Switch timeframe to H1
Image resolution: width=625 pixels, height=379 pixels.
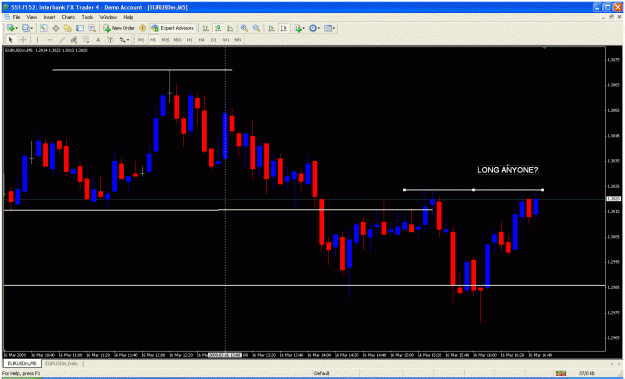click(x=190, y=40)
